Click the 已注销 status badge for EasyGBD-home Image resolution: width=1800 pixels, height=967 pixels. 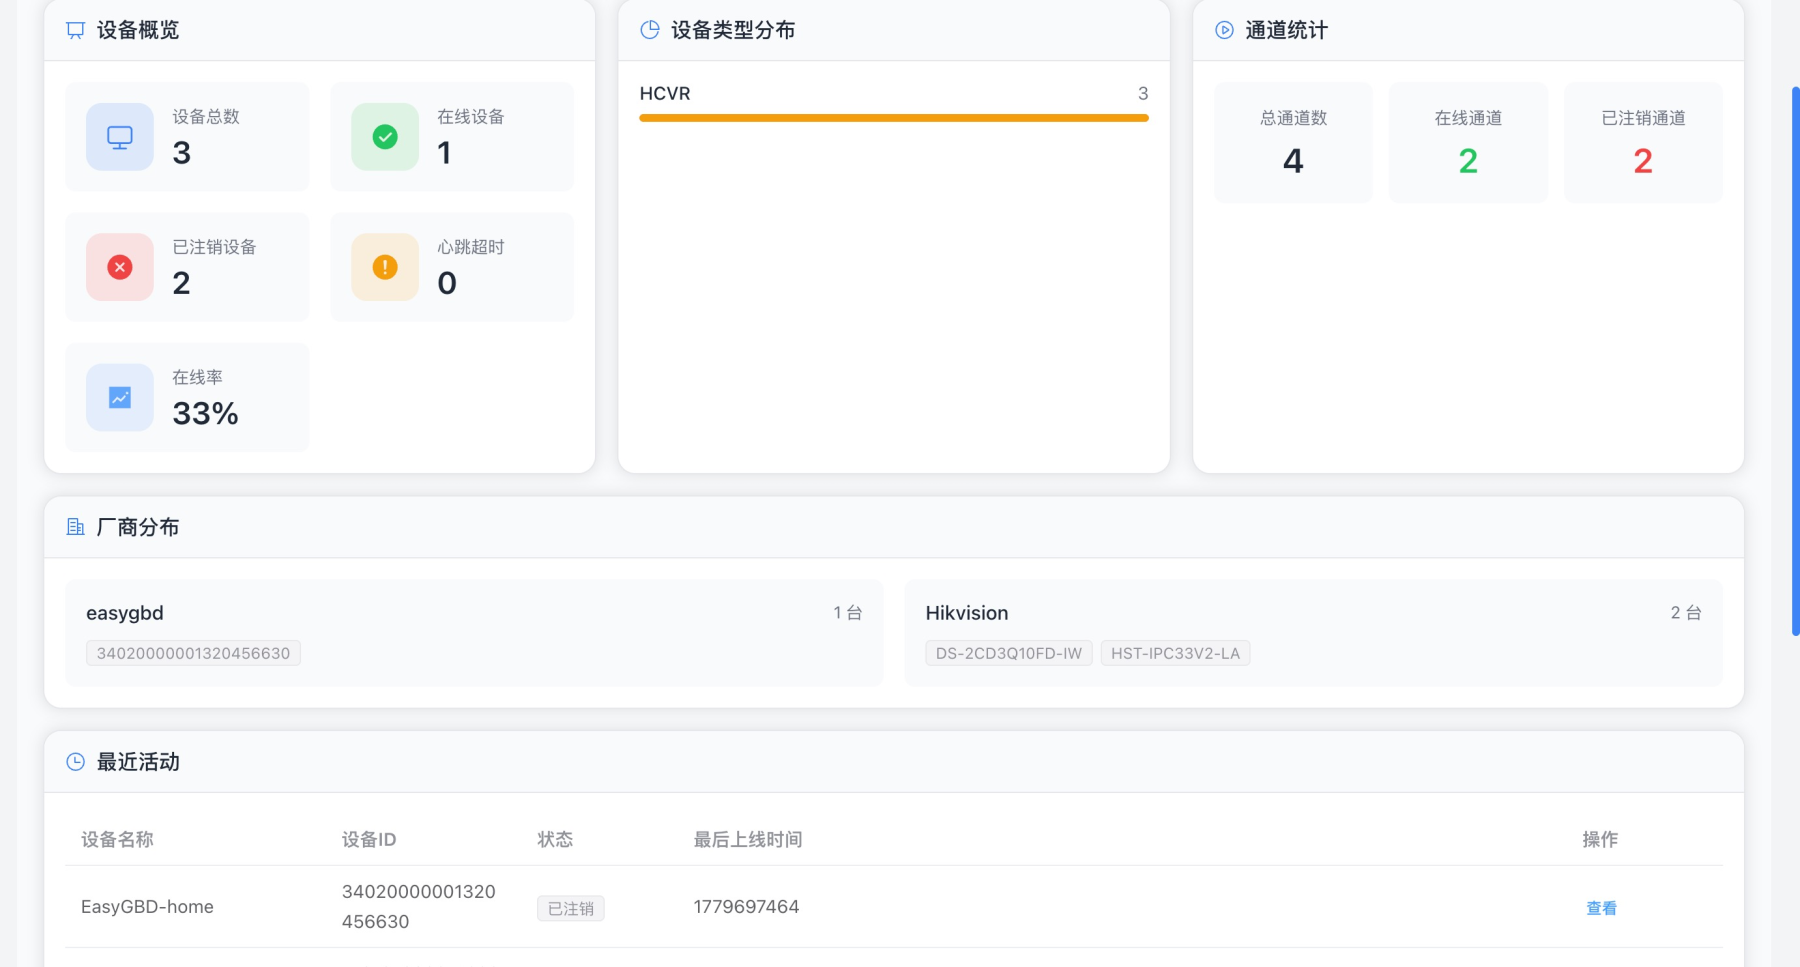point(571,908)
